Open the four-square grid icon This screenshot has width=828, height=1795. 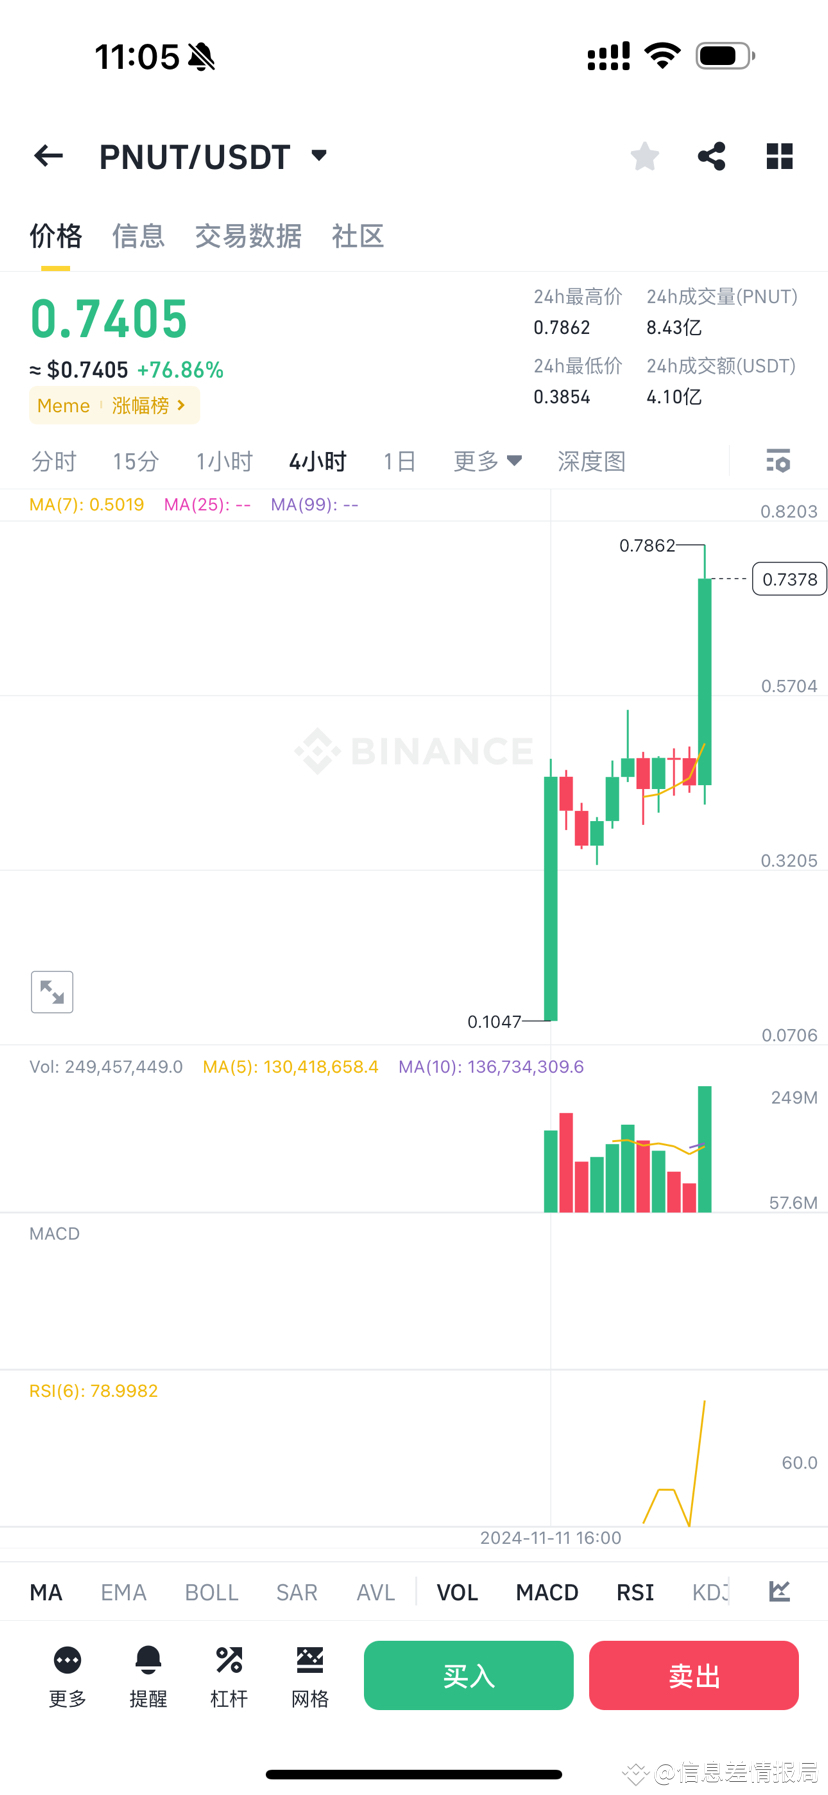point(780,156)
